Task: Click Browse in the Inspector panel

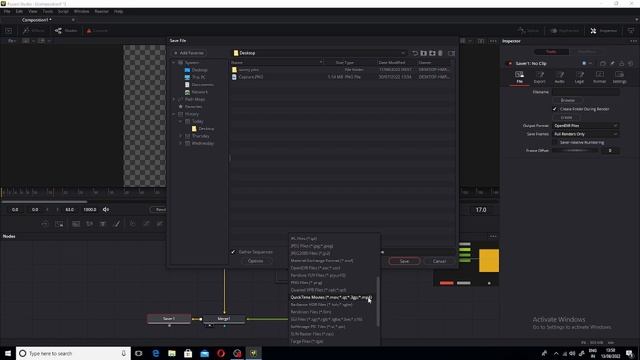Action: [x=567, y=100]
